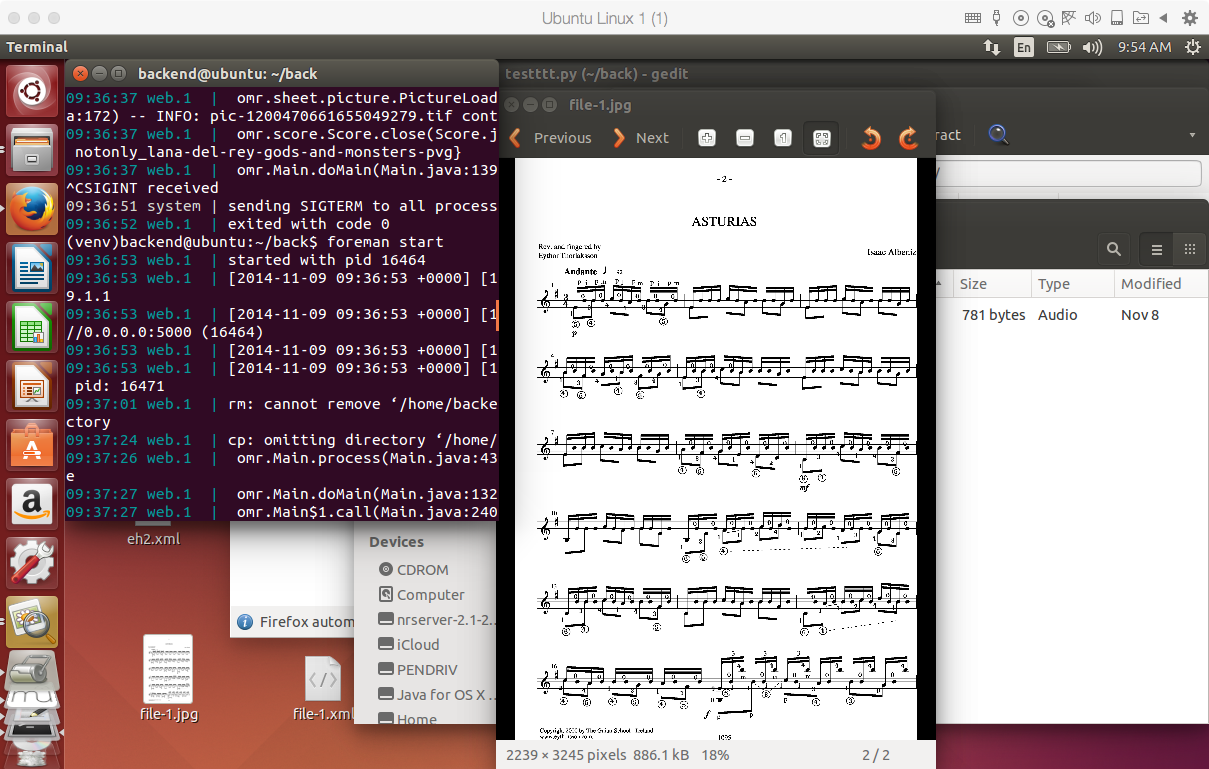Sort files by the Modified column

[x=1161, y=284]
